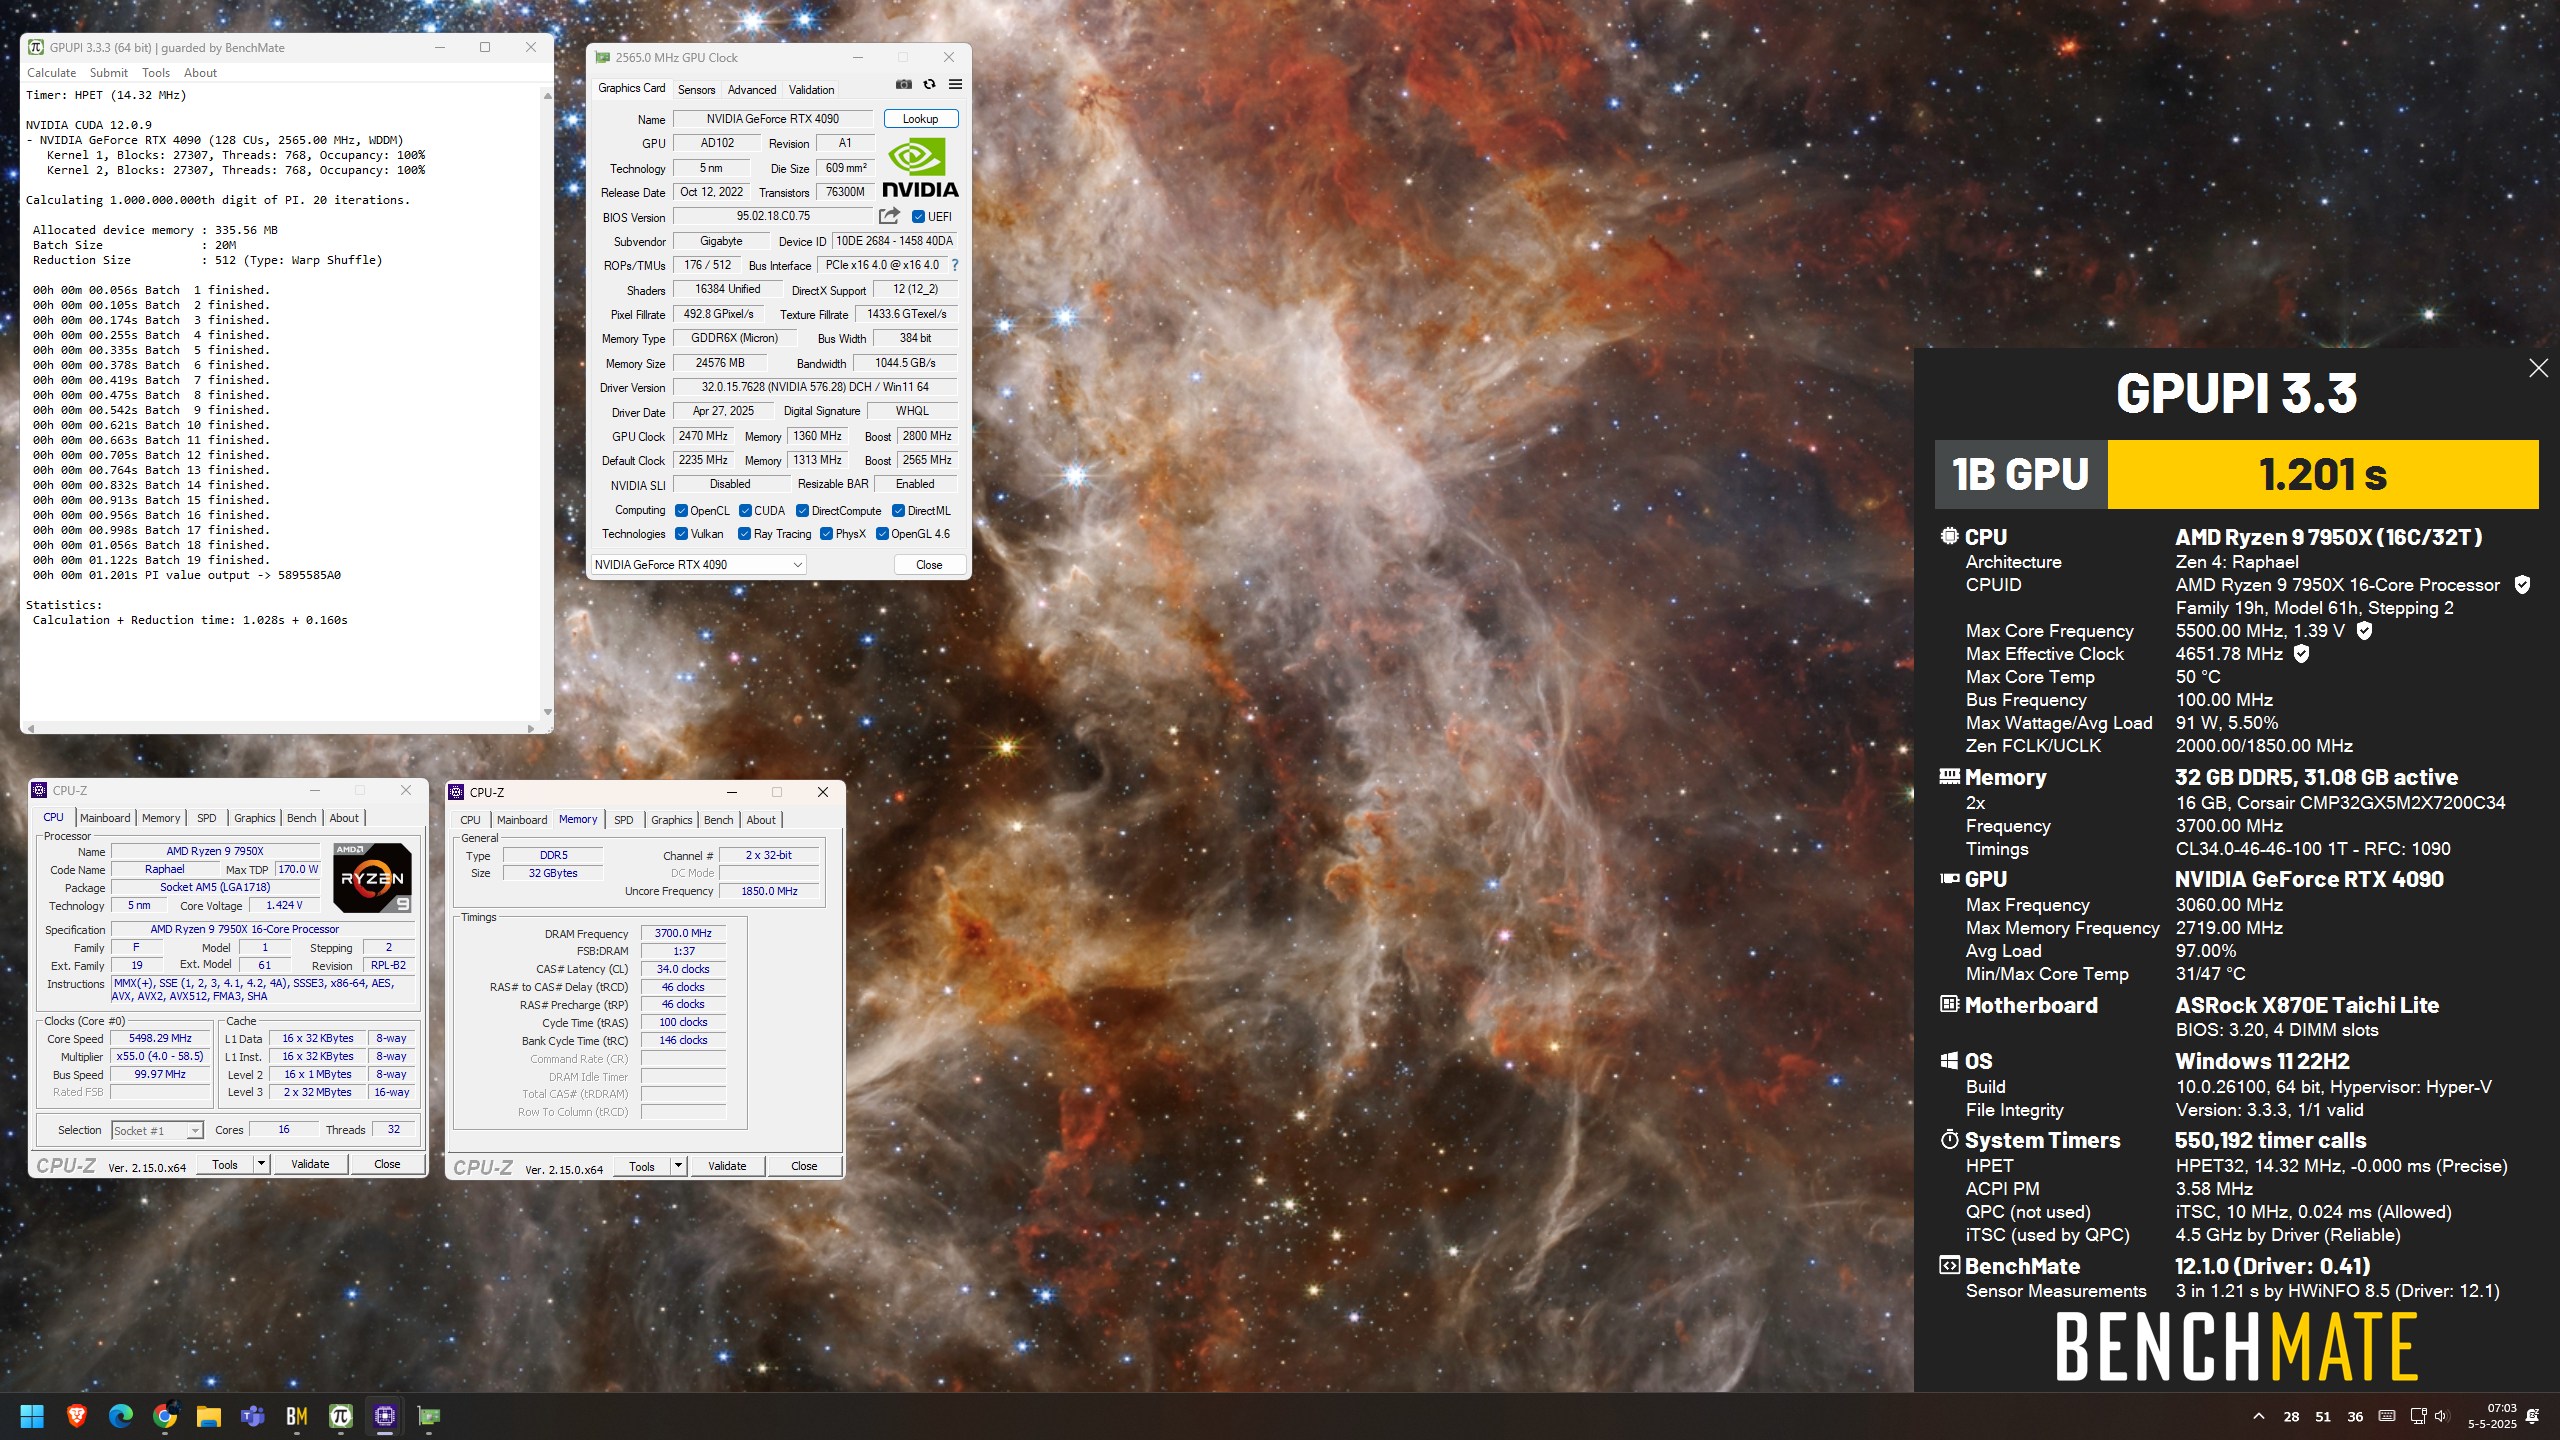
Task: Expand the Tools arrow in the CPU-Z CPU window
Action: coord(261,1164)
